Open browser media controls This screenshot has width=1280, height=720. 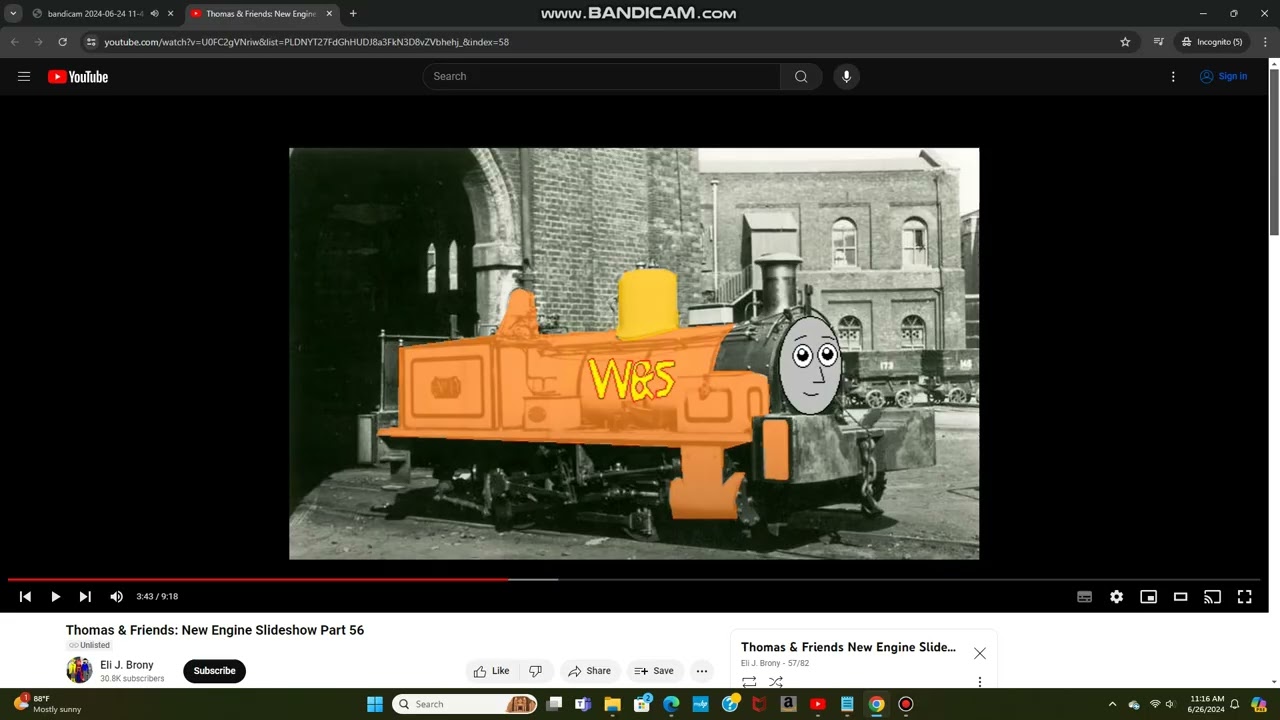point(1158,42)
